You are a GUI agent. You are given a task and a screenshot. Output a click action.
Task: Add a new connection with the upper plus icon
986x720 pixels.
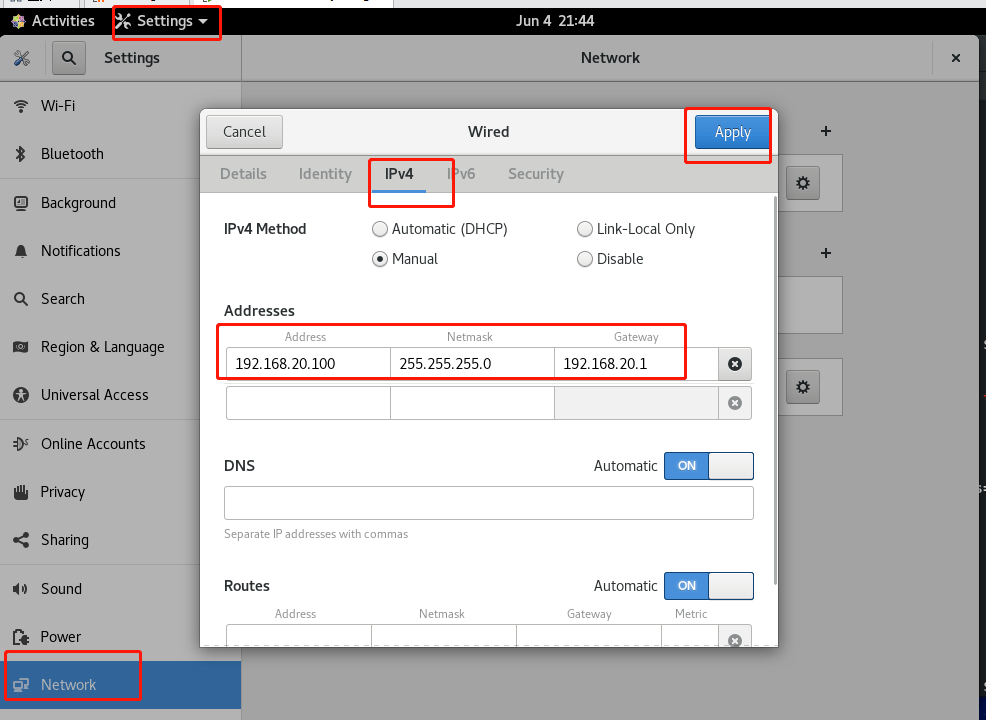pos(826,131)
